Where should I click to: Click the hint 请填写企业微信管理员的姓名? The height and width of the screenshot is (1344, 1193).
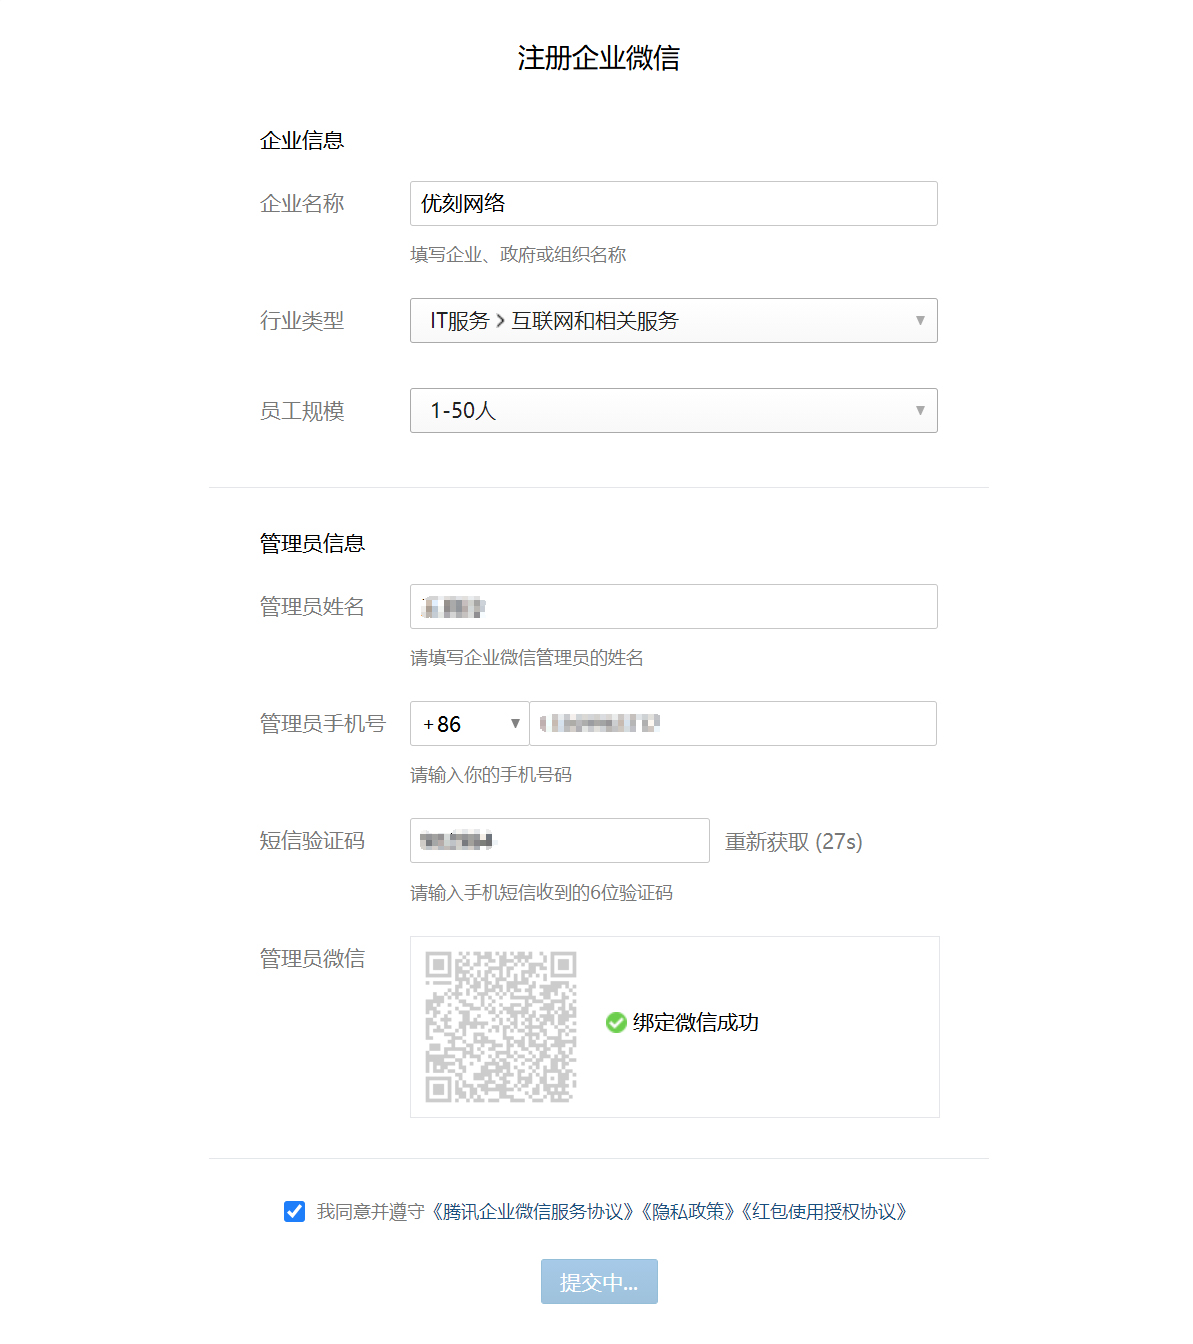[x=527, y=658]
